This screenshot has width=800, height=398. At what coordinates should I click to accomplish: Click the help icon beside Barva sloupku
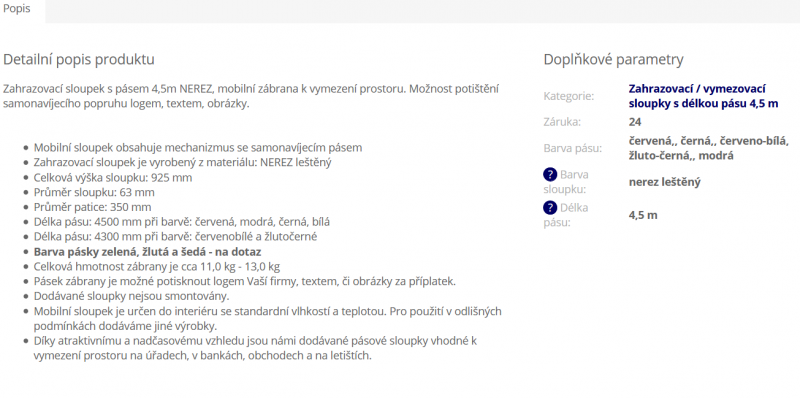pos(549,175)
